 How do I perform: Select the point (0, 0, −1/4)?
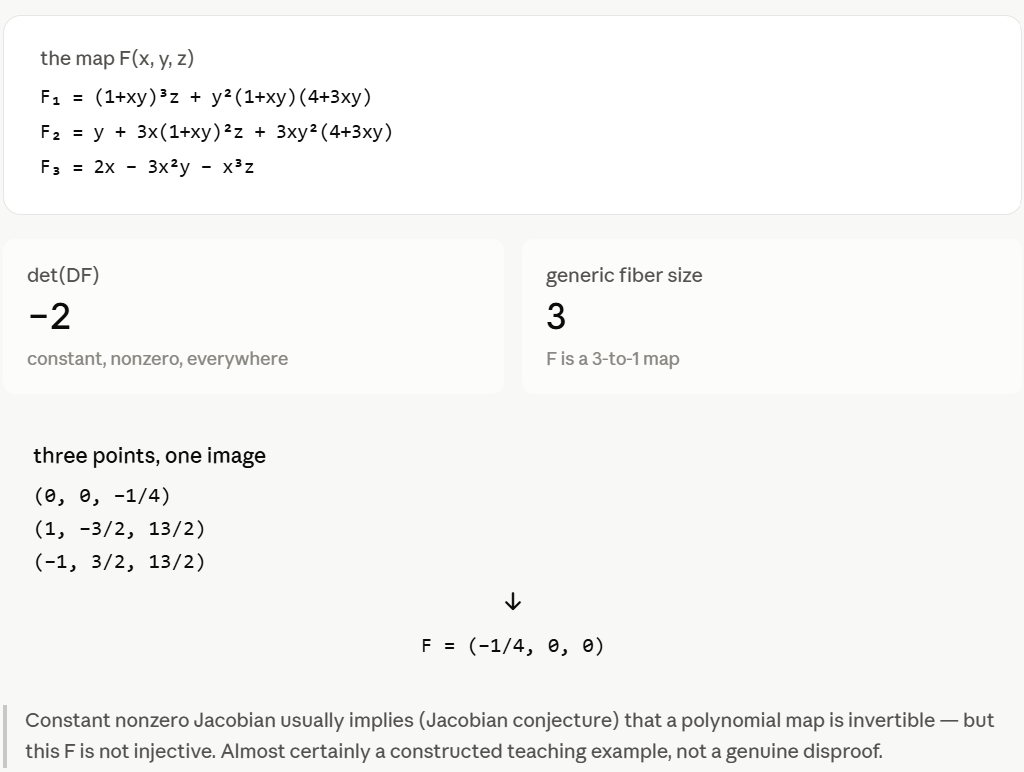coord(103,496)
